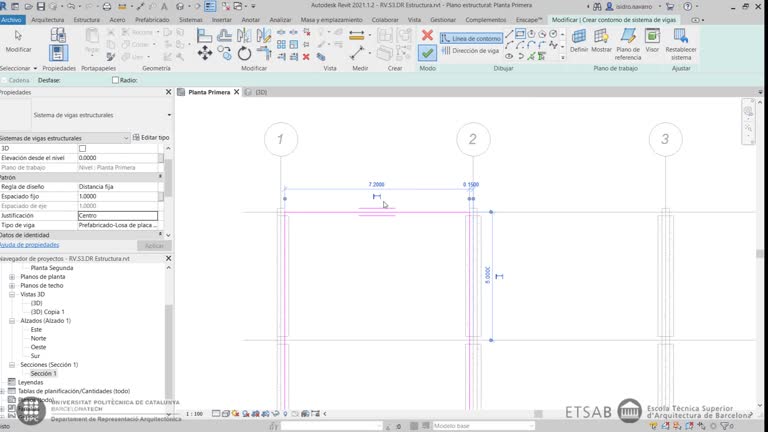Image resolution: width=768 pixels, height=432 pixels.
Task: Open the Estructura ribbon tab
Action: 86,19
